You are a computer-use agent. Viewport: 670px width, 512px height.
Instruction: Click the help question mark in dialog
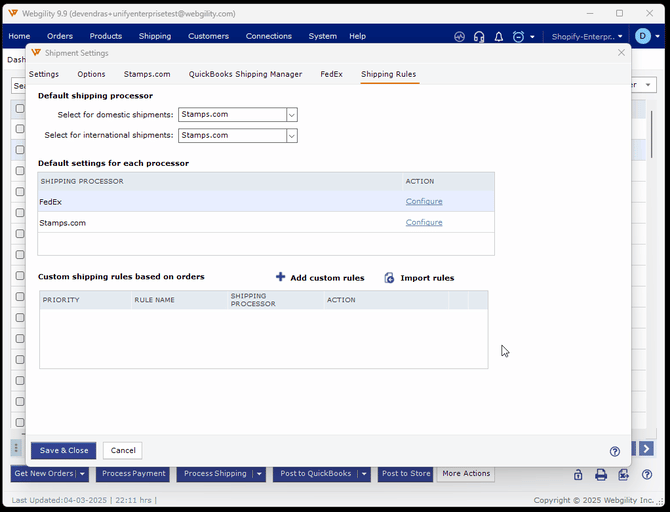click(615, 451)
